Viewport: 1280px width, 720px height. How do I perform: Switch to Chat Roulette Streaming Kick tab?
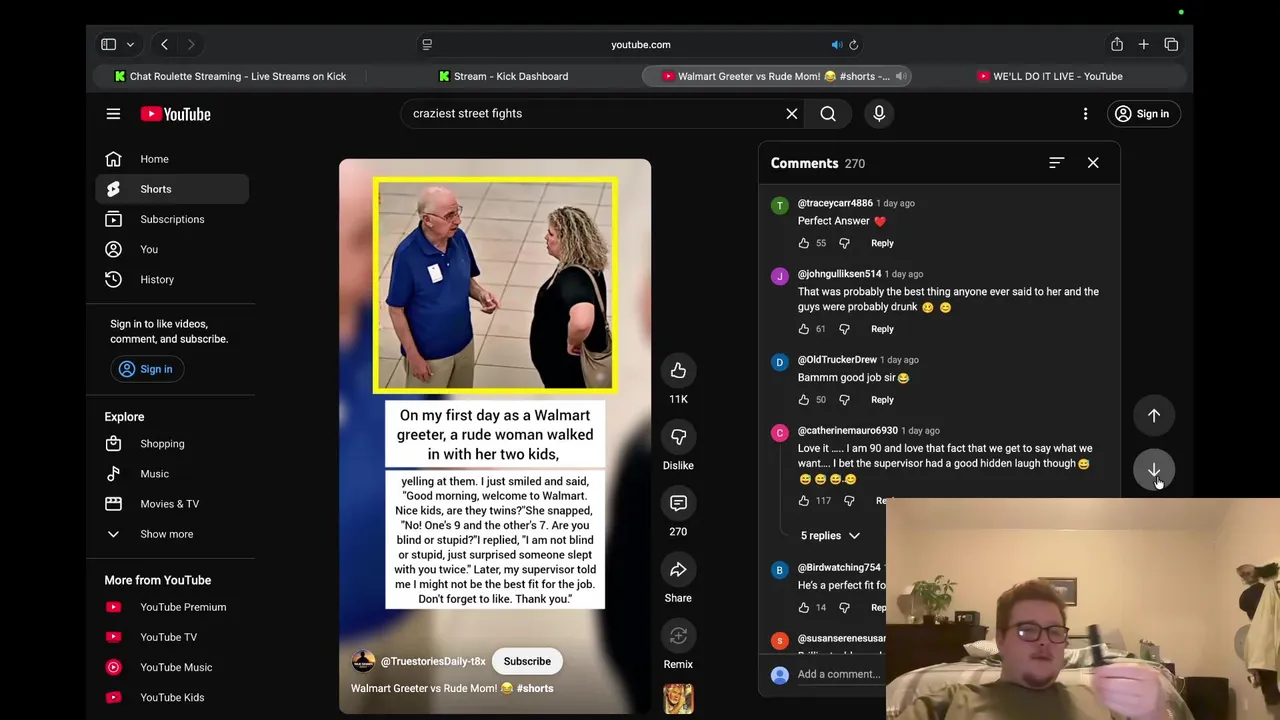tap(230, 76)
